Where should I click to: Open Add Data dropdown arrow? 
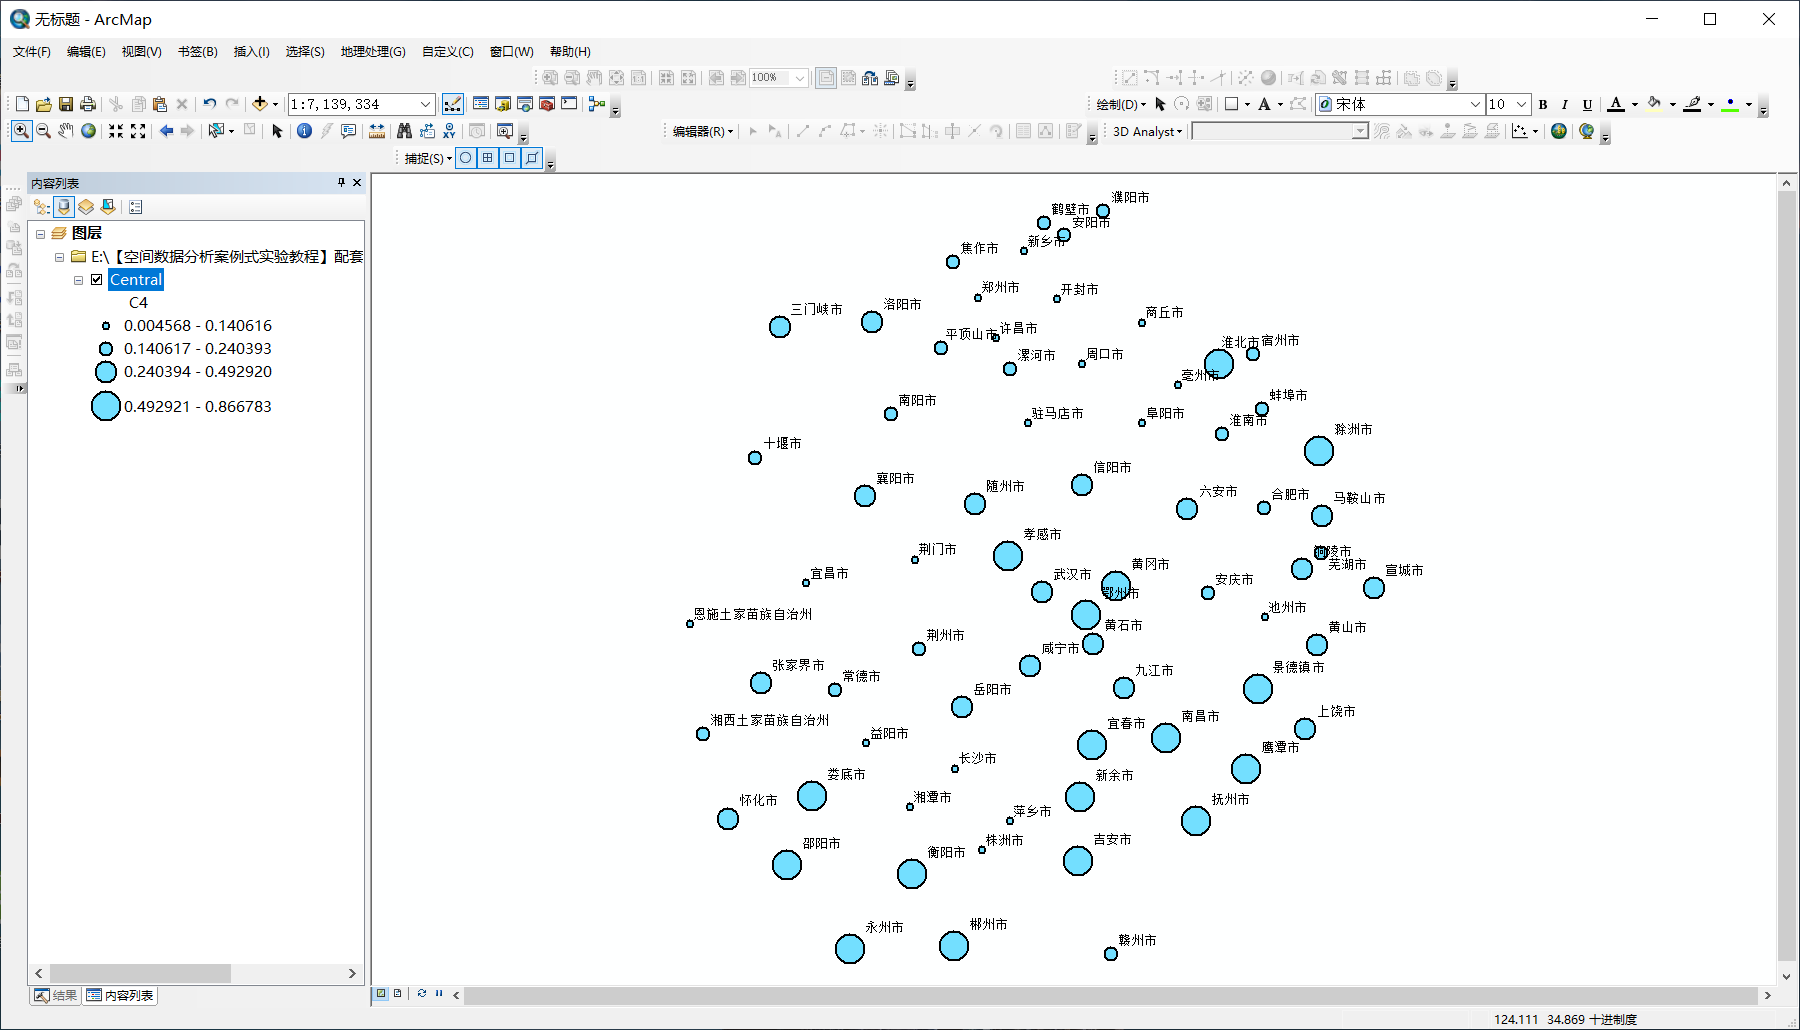pos(276,104)
